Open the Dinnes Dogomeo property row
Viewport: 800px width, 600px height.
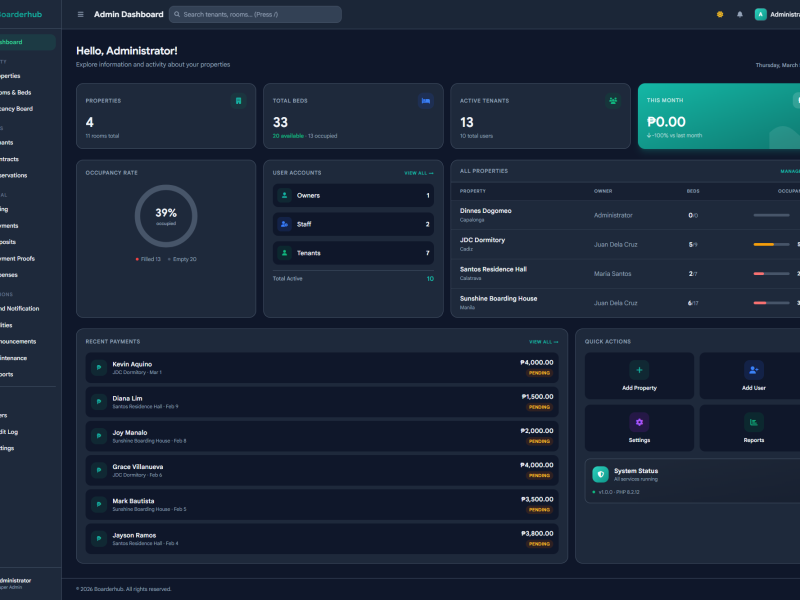coord(626,215)
